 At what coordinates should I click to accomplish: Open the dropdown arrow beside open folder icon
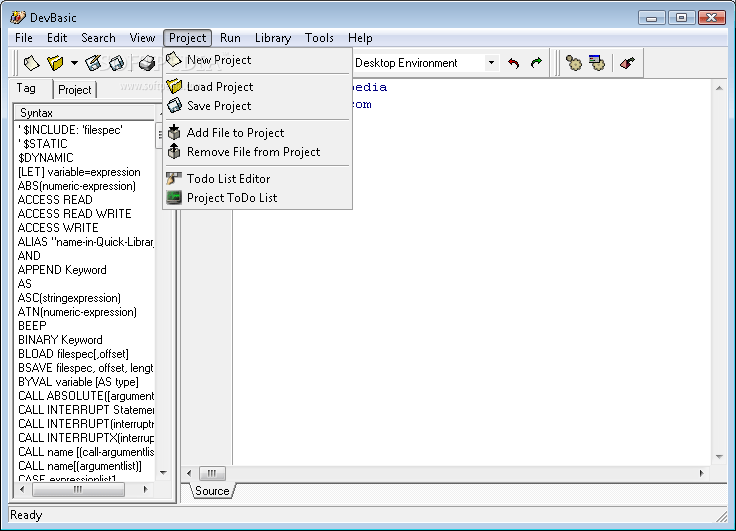pos(74,62)
